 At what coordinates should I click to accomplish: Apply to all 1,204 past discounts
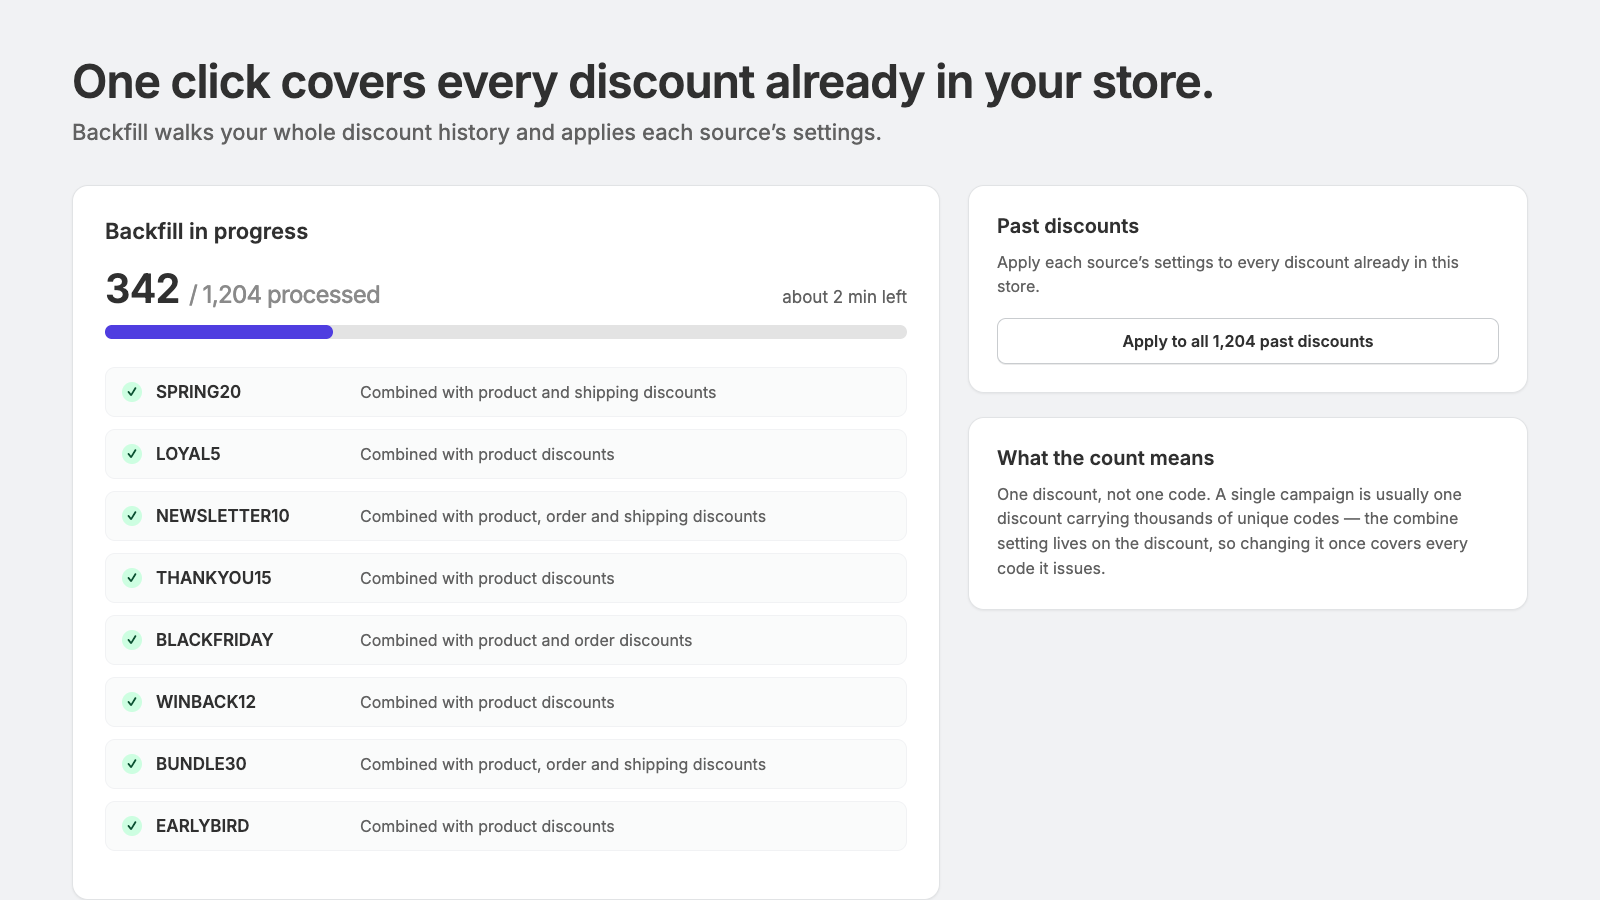(1247, 341)
